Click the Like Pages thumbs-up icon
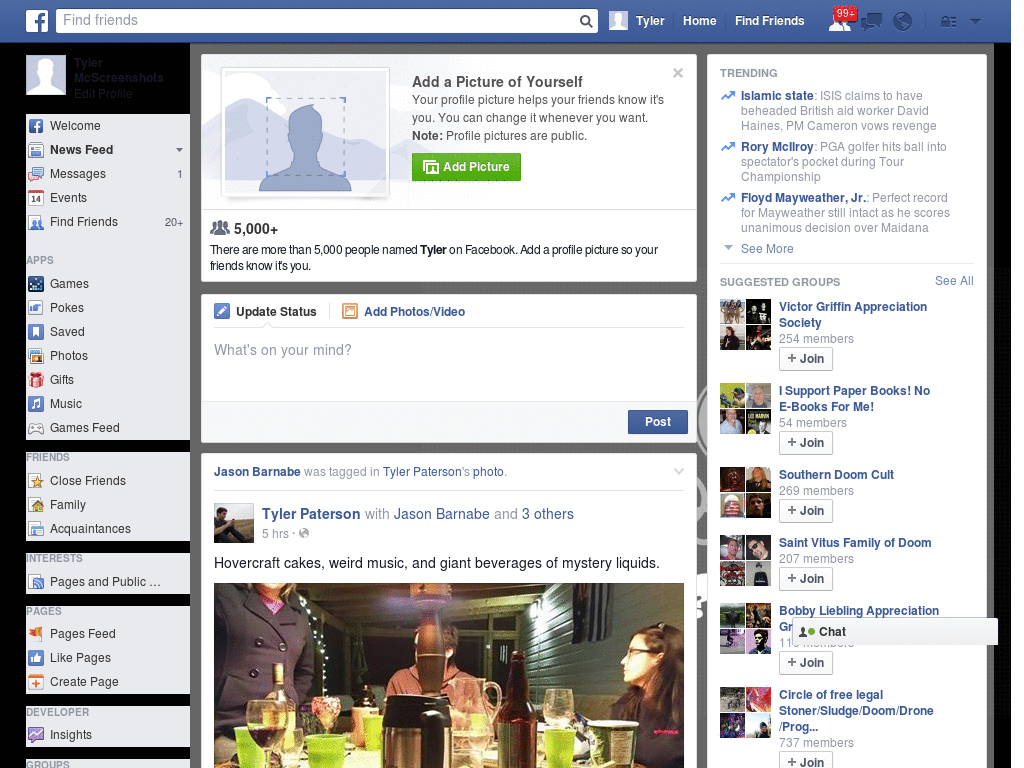Viewport: 1024px width, 768px height. (x=36, y=658)
